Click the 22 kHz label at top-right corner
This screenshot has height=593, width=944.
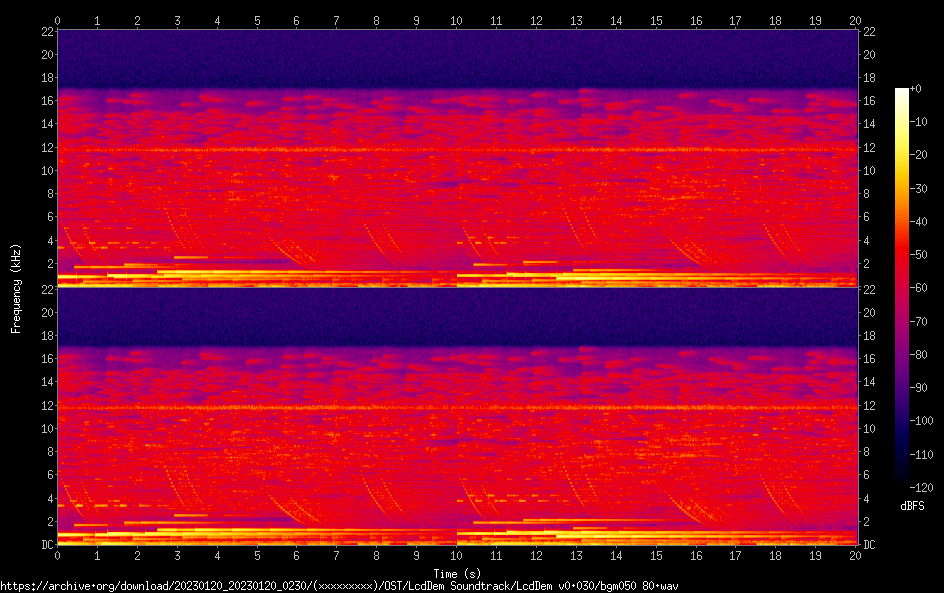click(869, 32)
